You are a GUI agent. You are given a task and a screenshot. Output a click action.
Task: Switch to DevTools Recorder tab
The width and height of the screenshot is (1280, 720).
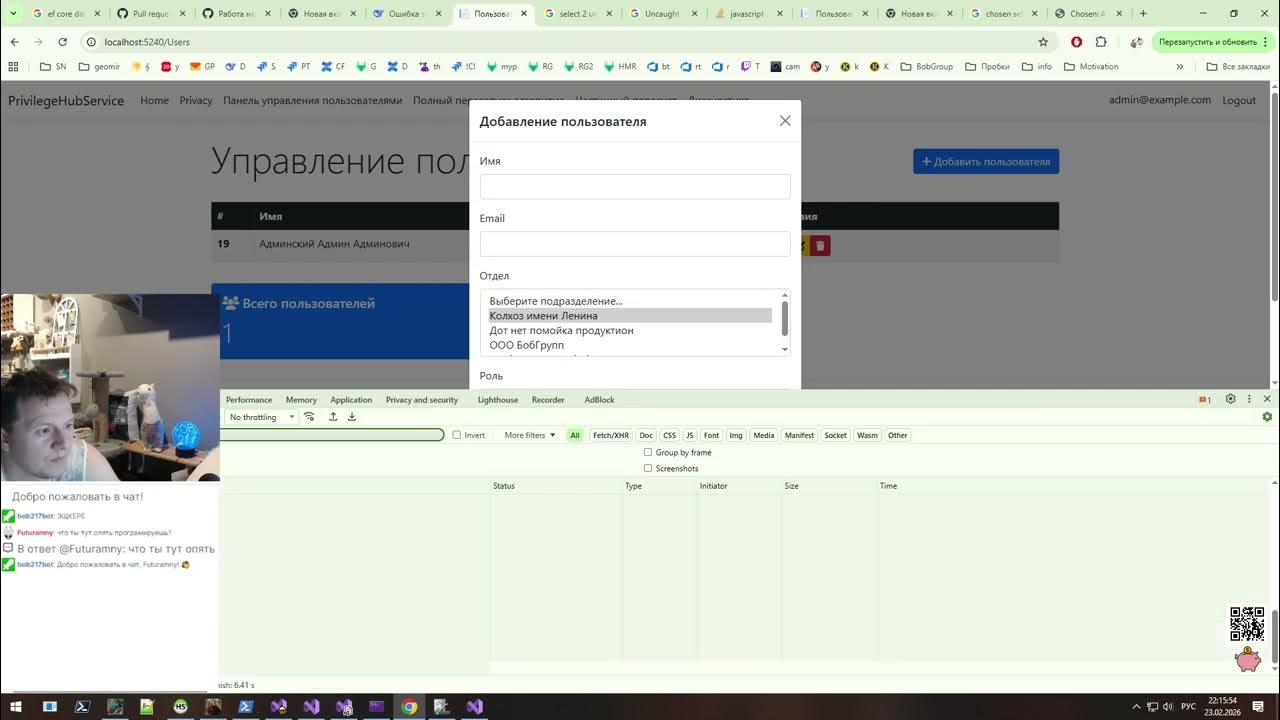pos(548,400)
